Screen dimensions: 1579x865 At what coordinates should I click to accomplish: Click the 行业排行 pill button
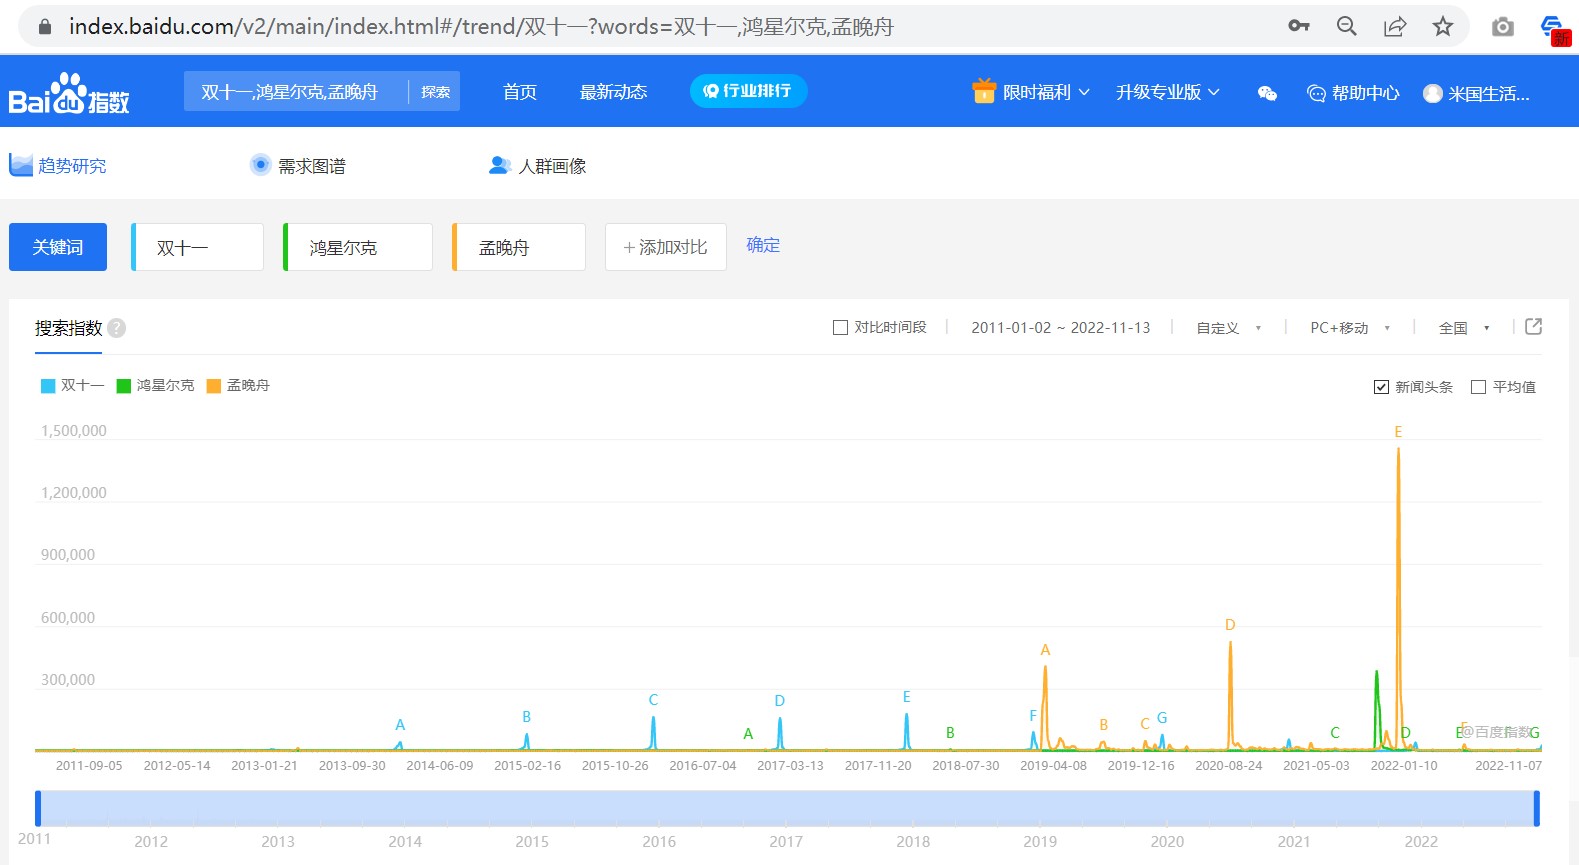[x=748, y=91]
